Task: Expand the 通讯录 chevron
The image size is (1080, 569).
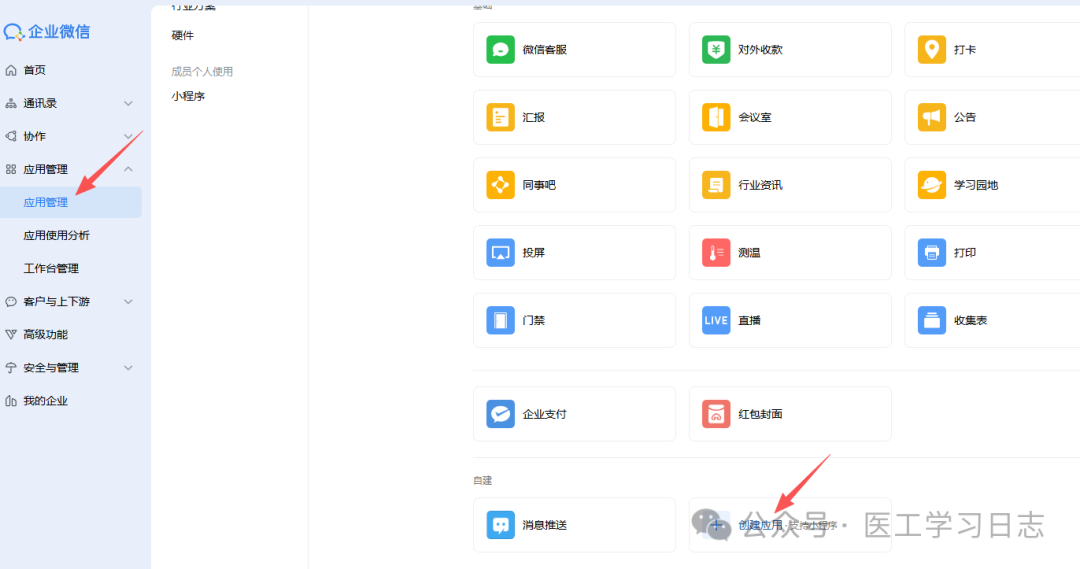Action: pos(128,103)
